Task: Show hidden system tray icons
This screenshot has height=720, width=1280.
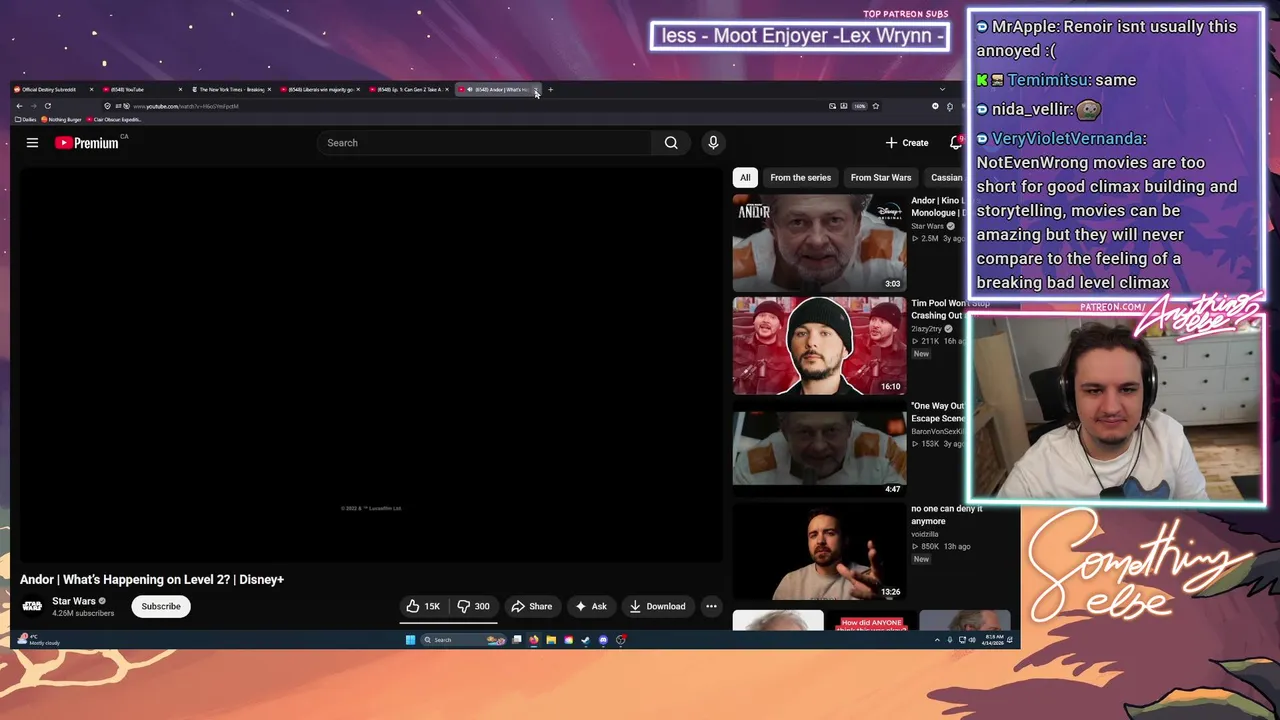Action: [x=937, y=640]
